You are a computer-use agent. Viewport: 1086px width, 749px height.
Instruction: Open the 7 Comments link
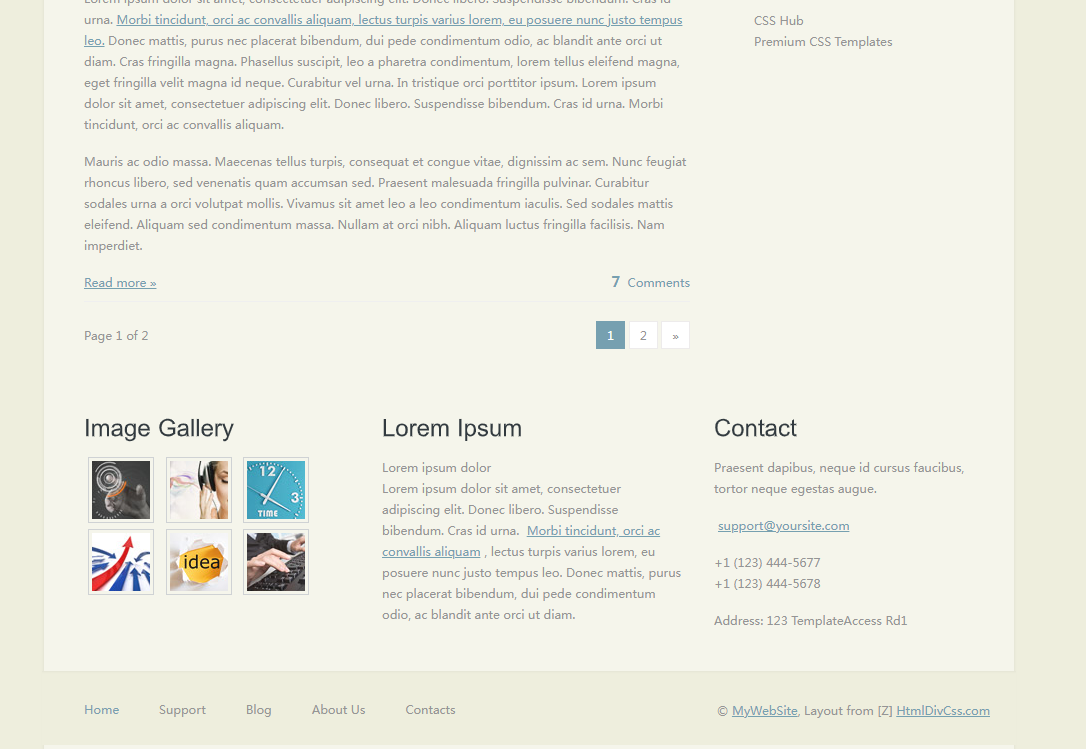(x=651, y=283)
